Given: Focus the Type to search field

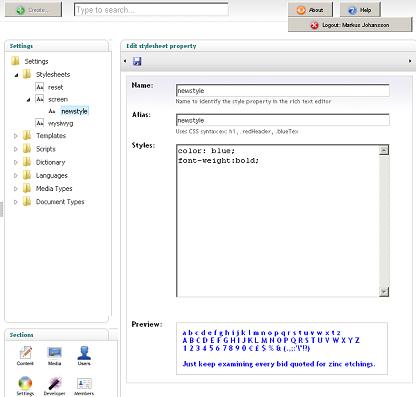Looking at the screenshot, I should pos(151,10).
